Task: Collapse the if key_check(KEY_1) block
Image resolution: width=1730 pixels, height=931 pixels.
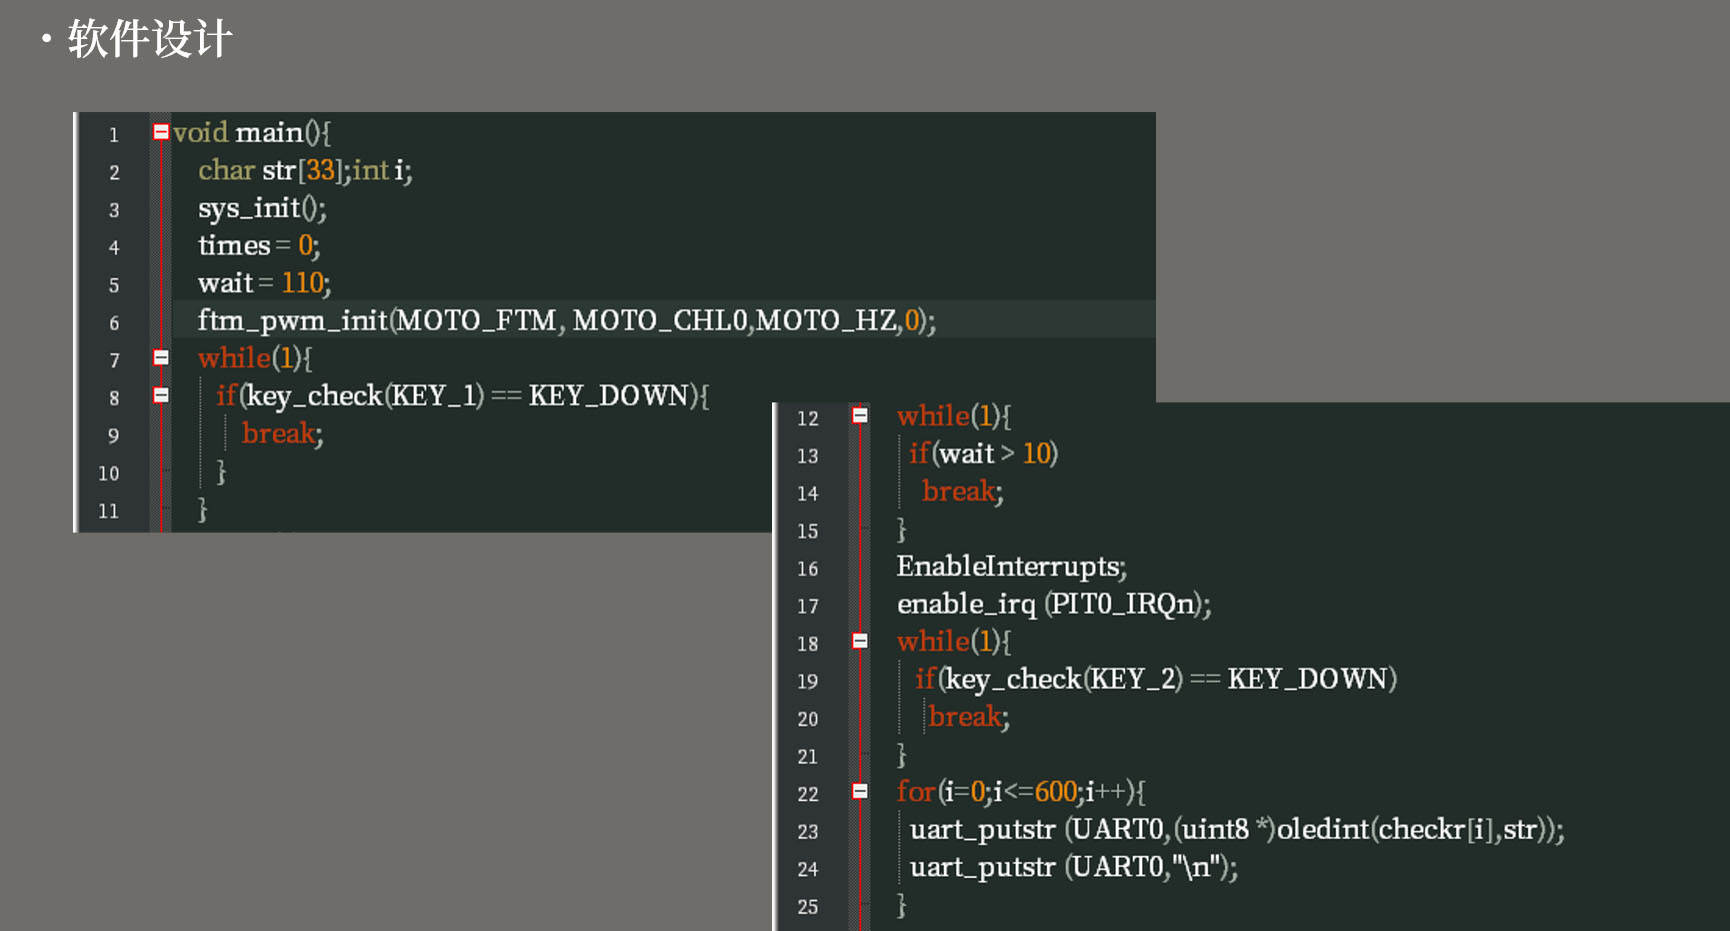Action: (x=161, y=395)
